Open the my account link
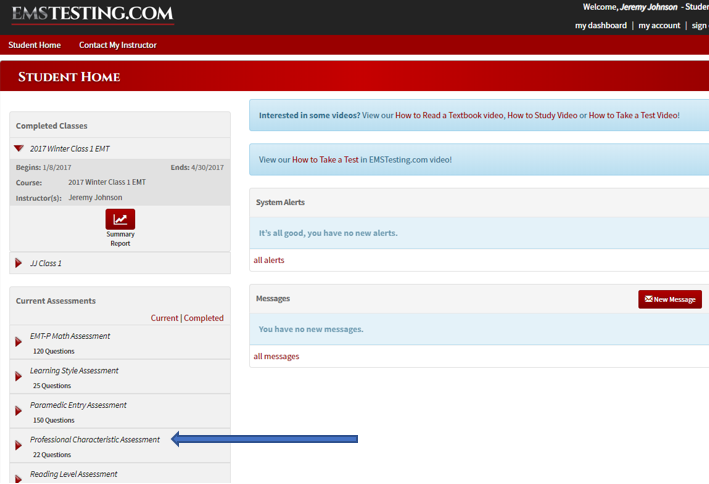 [x=659, y=25]
